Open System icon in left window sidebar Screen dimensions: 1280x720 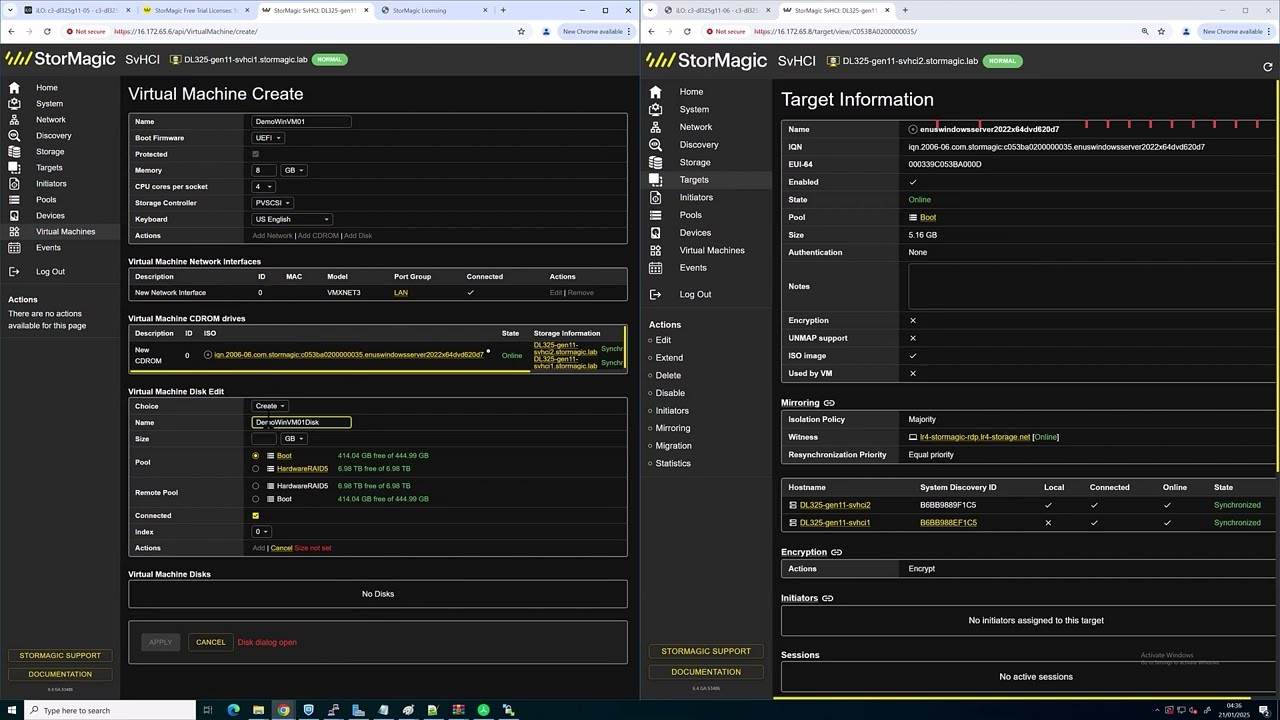tap(14, 104)
